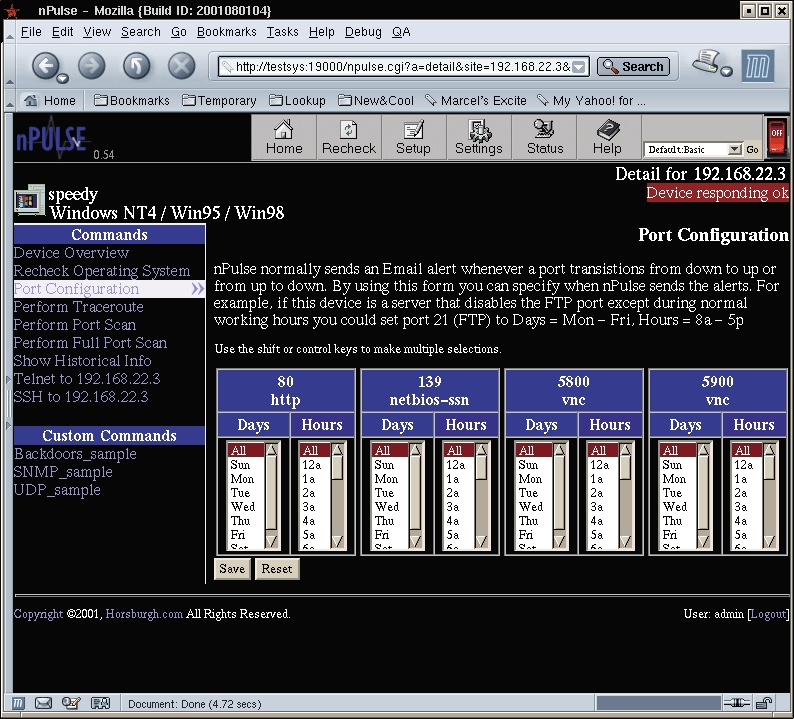Click the browser Stop button

(x=181, y=67)
